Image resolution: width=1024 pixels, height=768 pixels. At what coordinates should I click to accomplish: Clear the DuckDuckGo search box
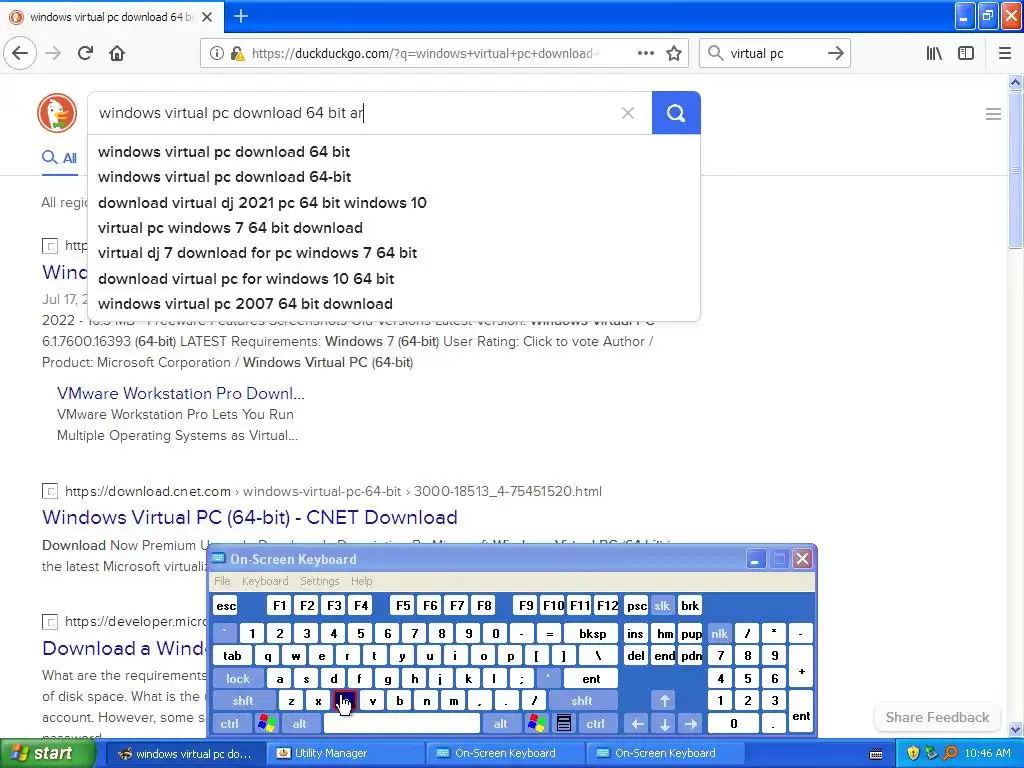click(x=628, y=113)
